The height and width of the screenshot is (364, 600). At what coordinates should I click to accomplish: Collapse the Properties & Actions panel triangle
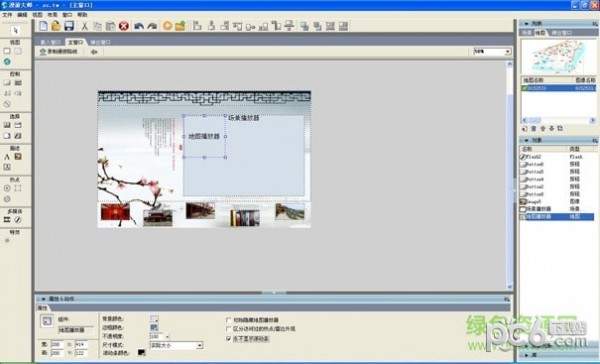point(43,299)
